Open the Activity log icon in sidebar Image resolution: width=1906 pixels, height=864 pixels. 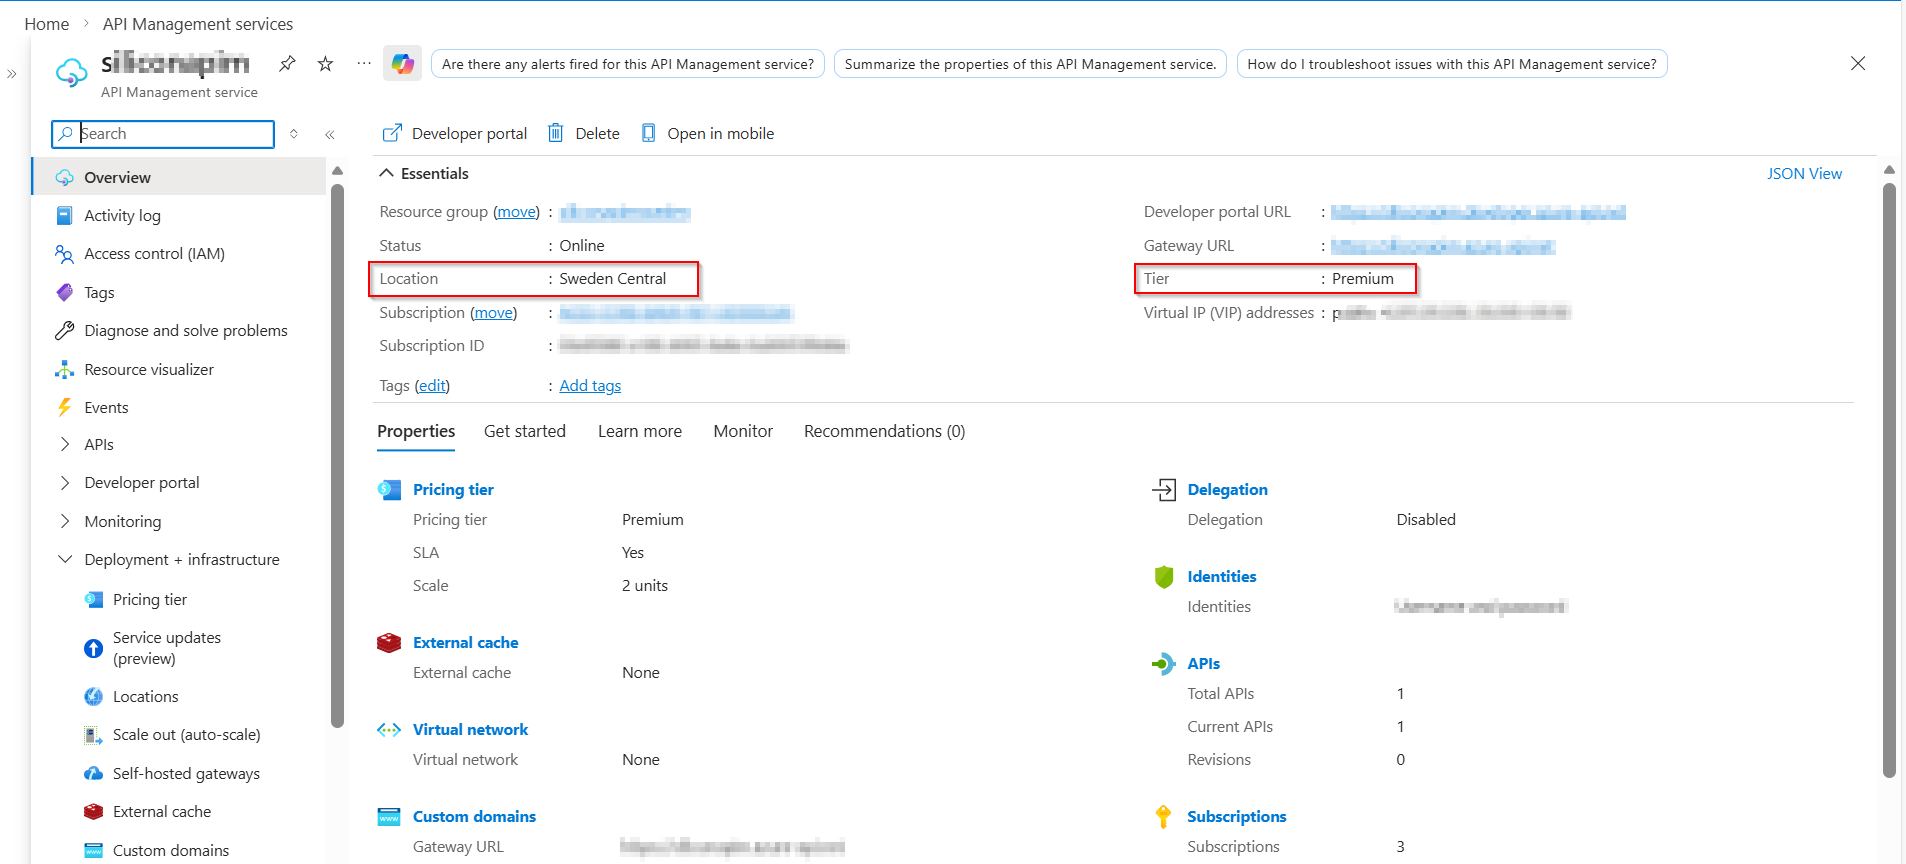[x=65, y=215]
